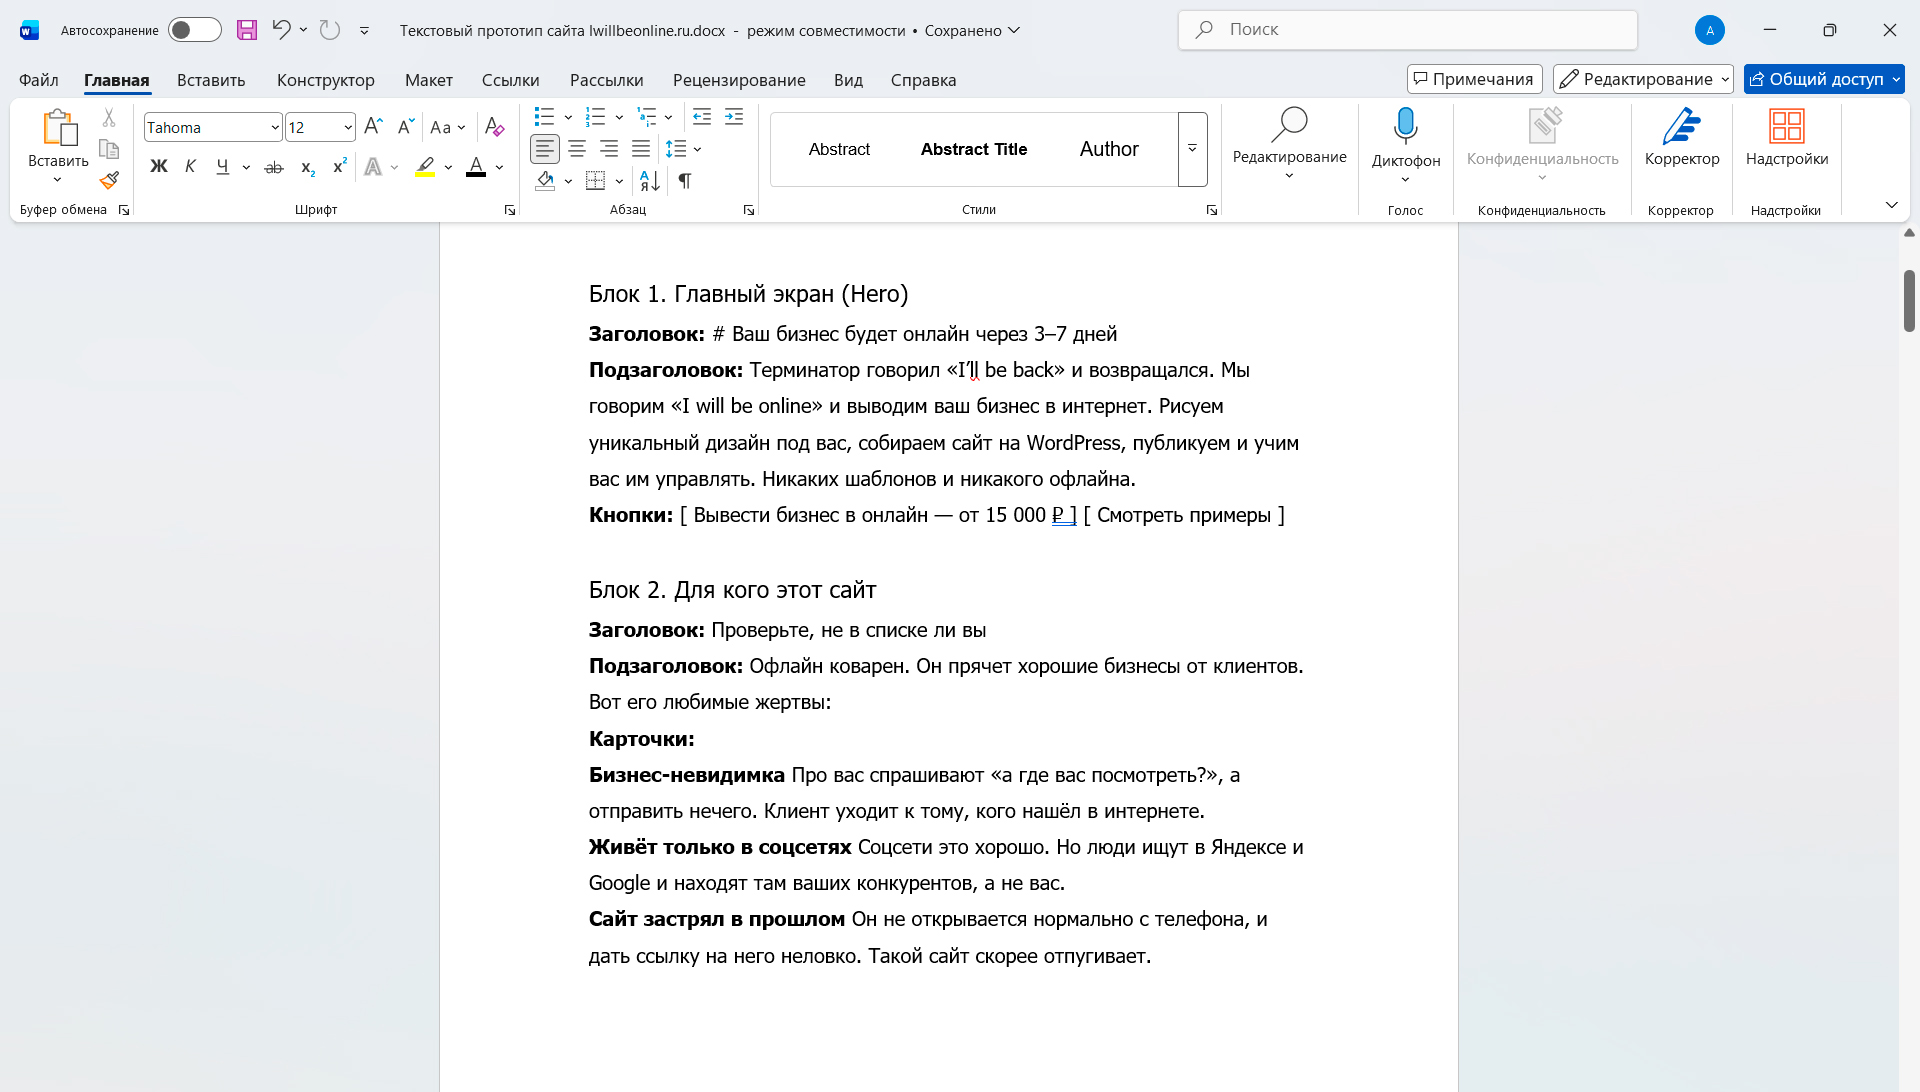Screen dimensions: 1920x1092
Task: Click the decrease indent icon
Action: point(702,117)
